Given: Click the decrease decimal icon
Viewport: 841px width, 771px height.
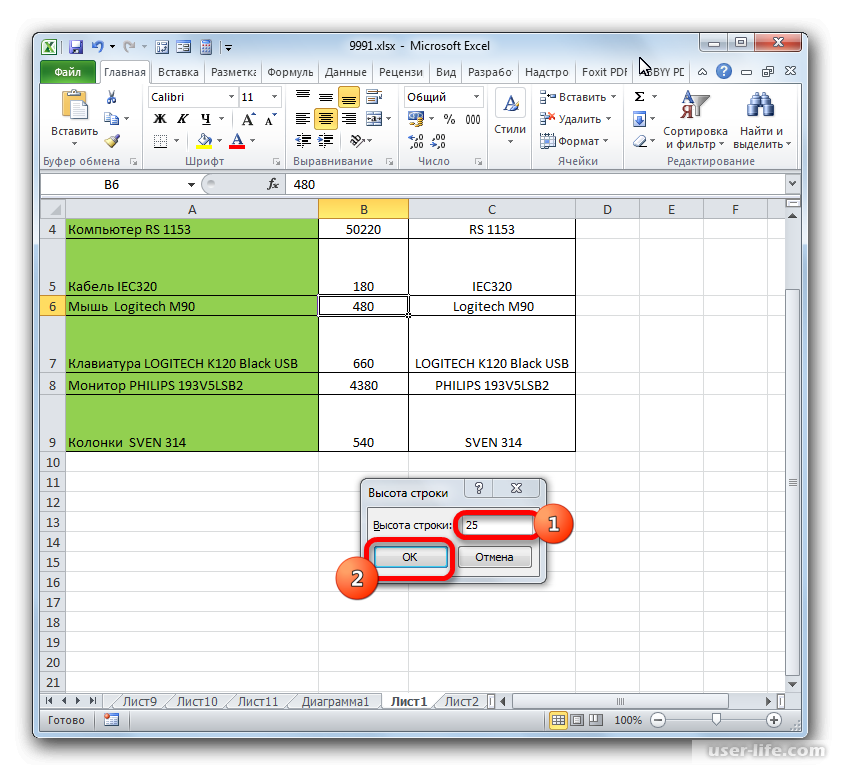Looking at the screenshot, I should click(x=438, y=141).
